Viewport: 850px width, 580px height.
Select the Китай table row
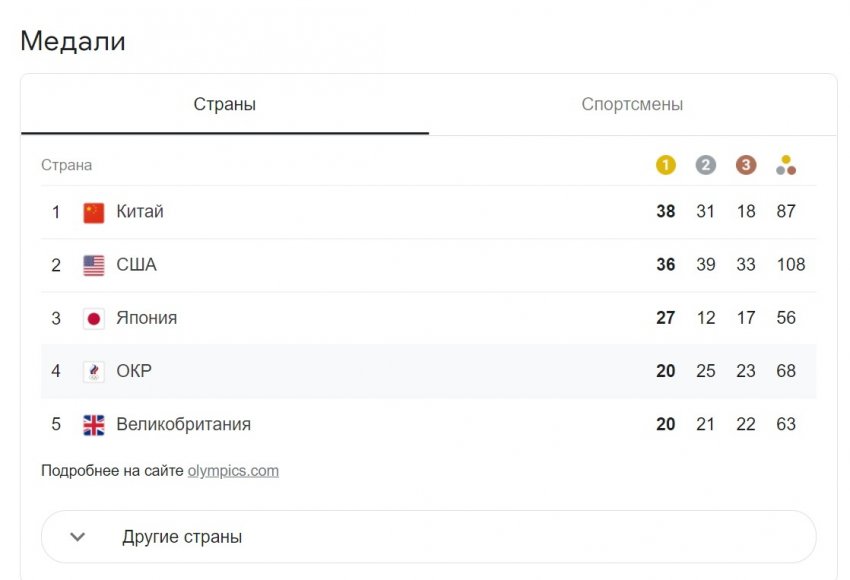tap(400, 211)
